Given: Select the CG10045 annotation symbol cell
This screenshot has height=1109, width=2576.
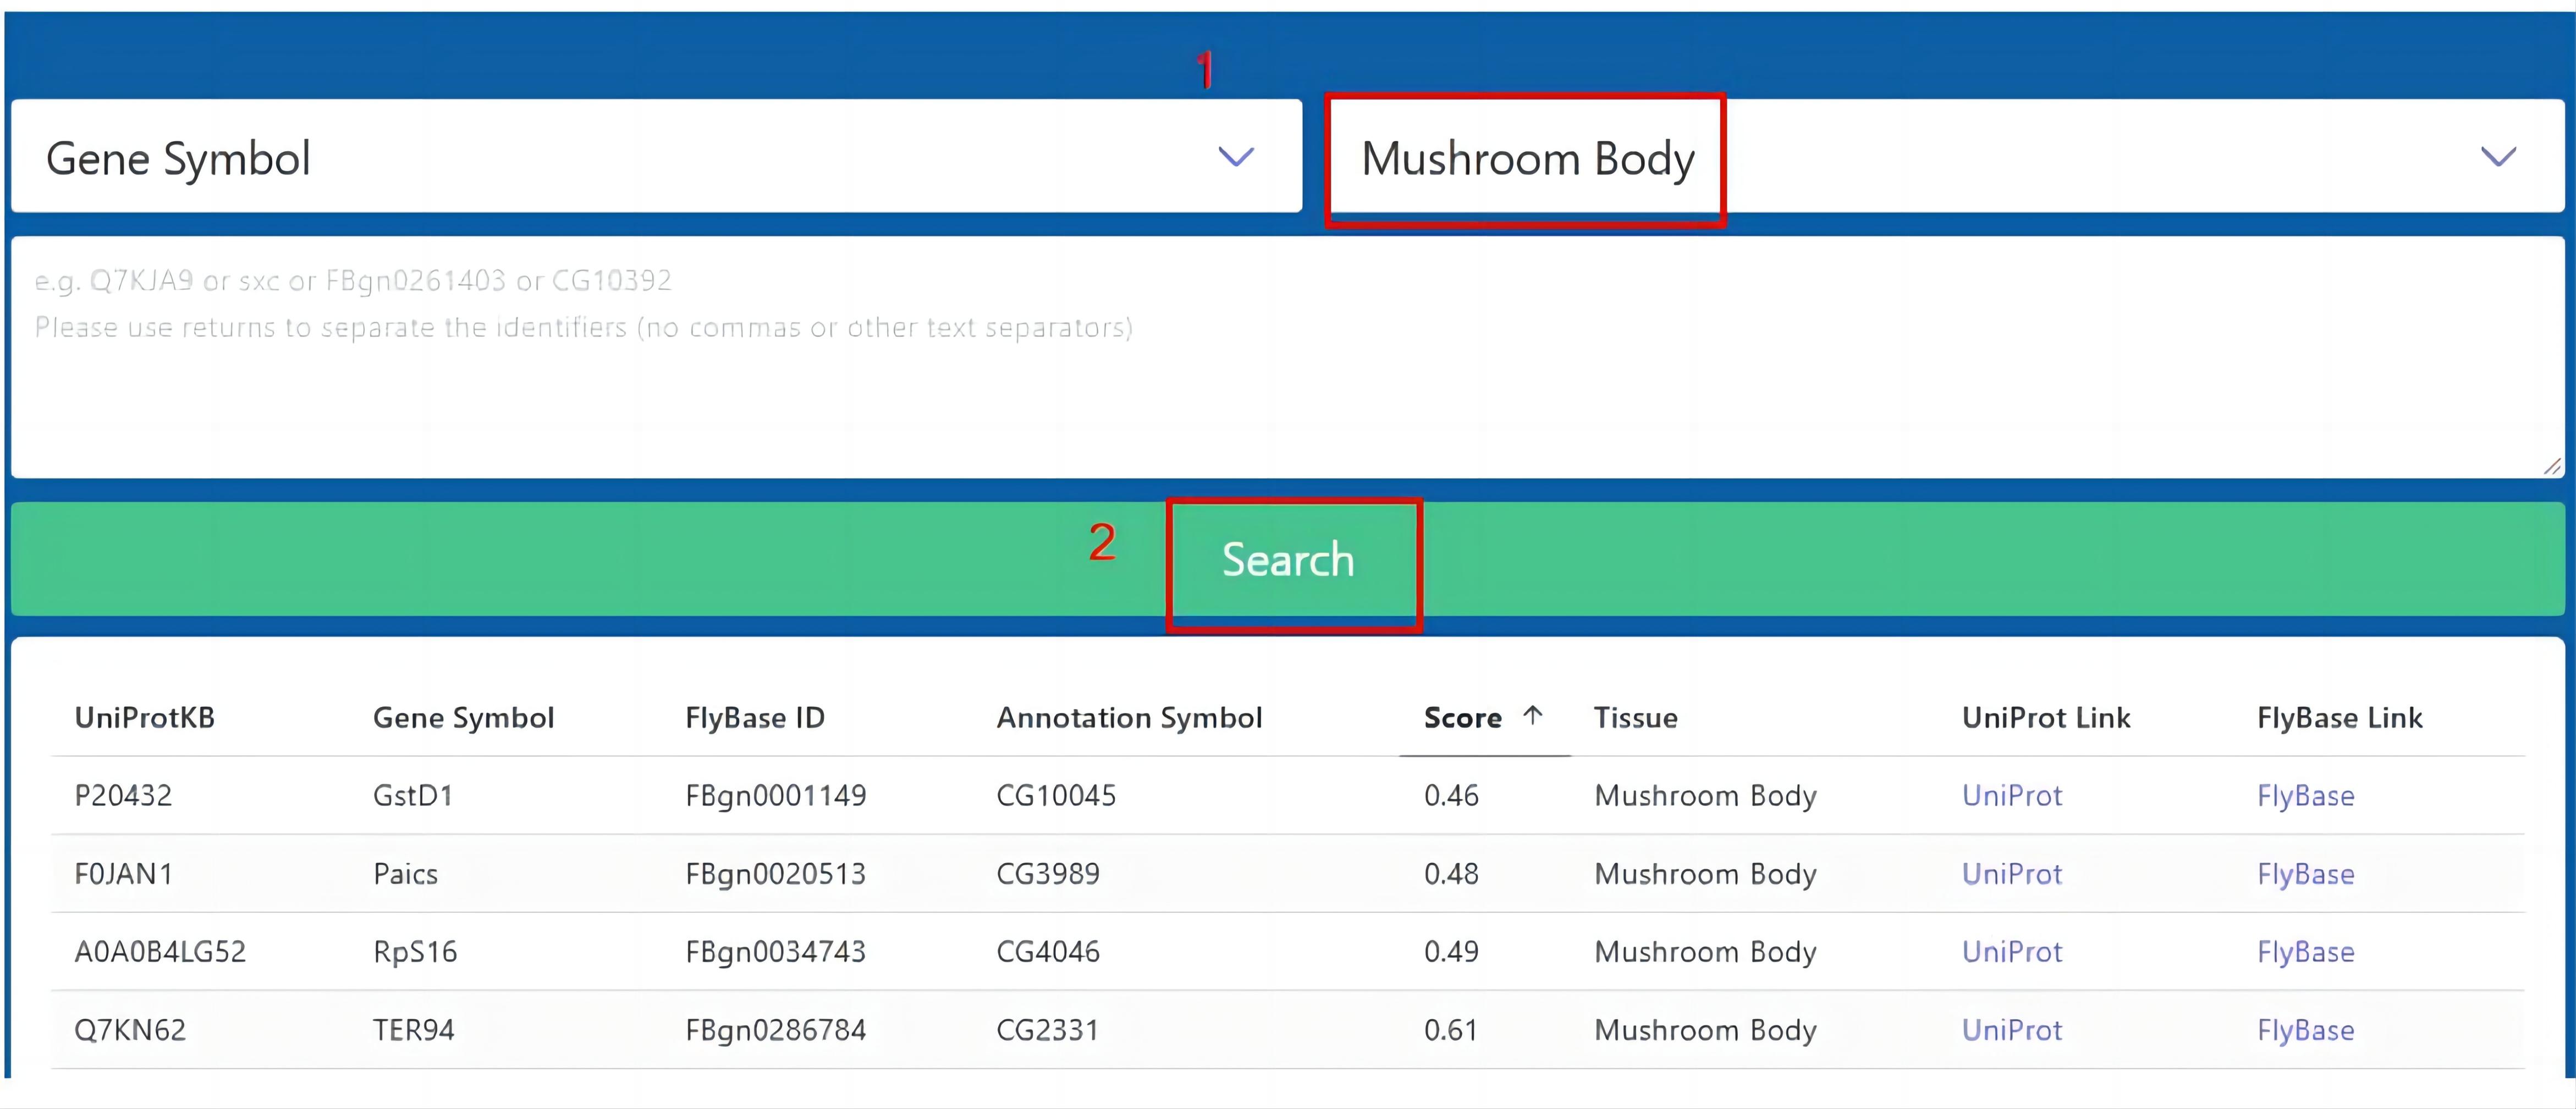Looking at the screenshot, I should pyautogui.click(x=1055, y=796).
